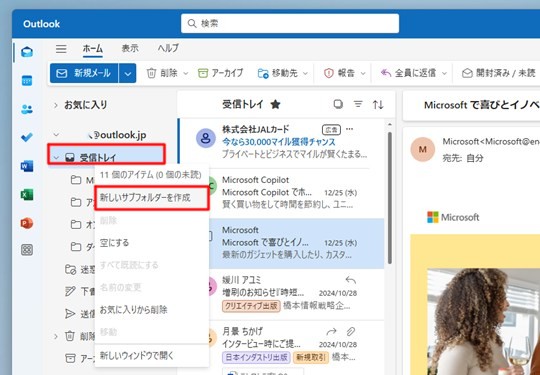540x375 pixels.
Task: Click 開封済み / 未読 toolbar button
Action: (x=499, y=73)
